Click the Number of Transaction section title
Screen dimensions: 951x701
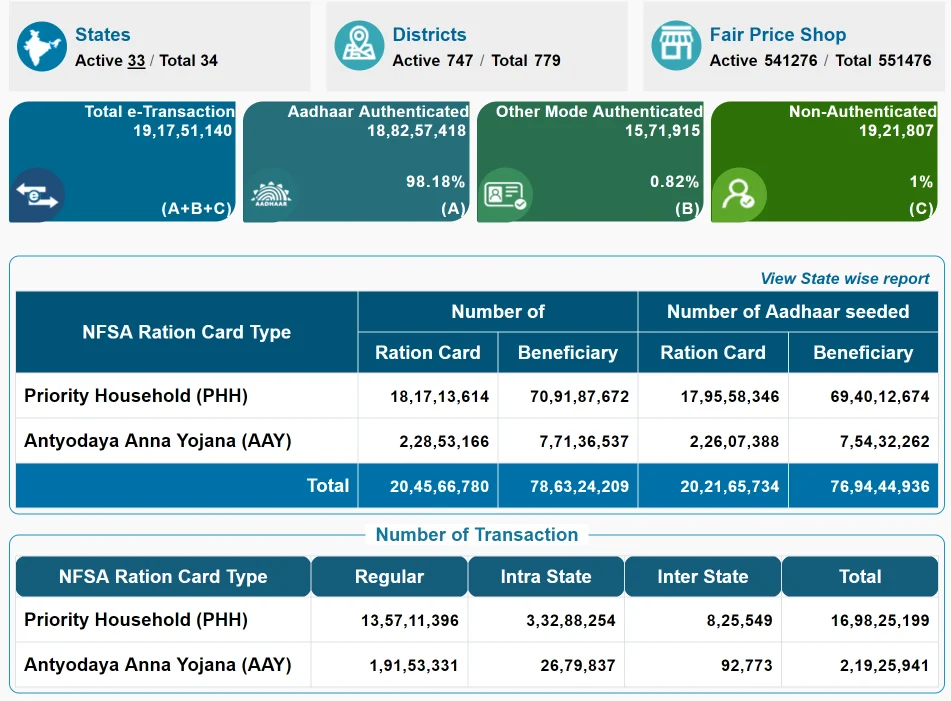[477, 534]
